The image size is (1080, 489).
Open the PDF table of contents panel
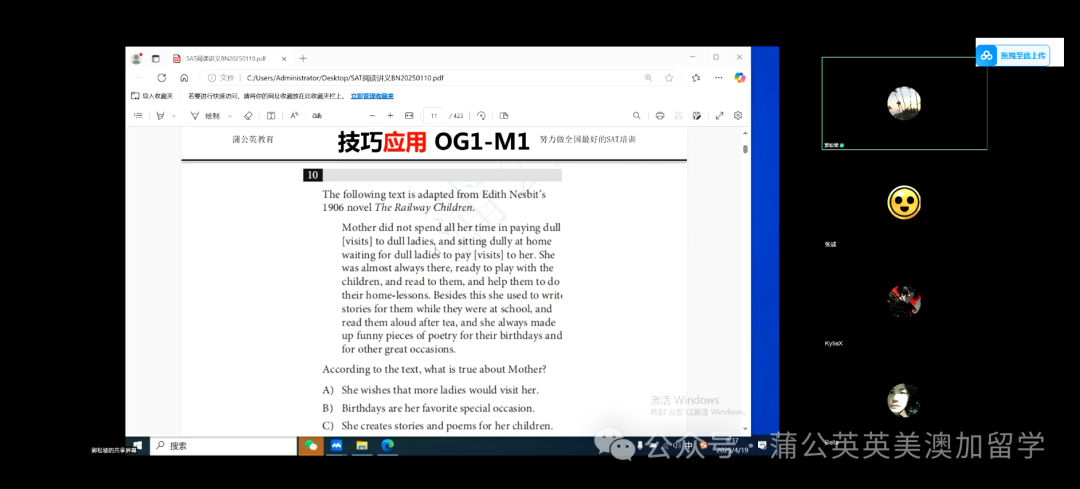(139, 116)
